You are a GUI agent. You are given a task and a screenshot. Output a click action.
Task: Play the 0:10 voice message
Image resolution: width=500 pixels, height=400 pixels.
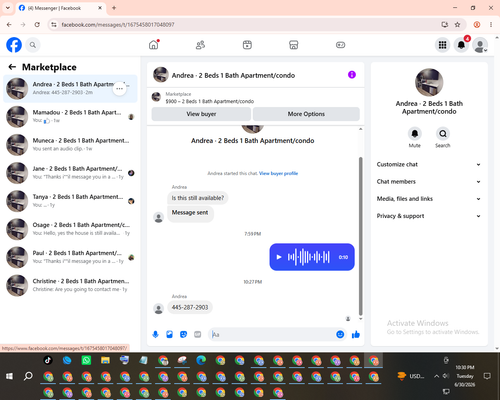(279, 257)
